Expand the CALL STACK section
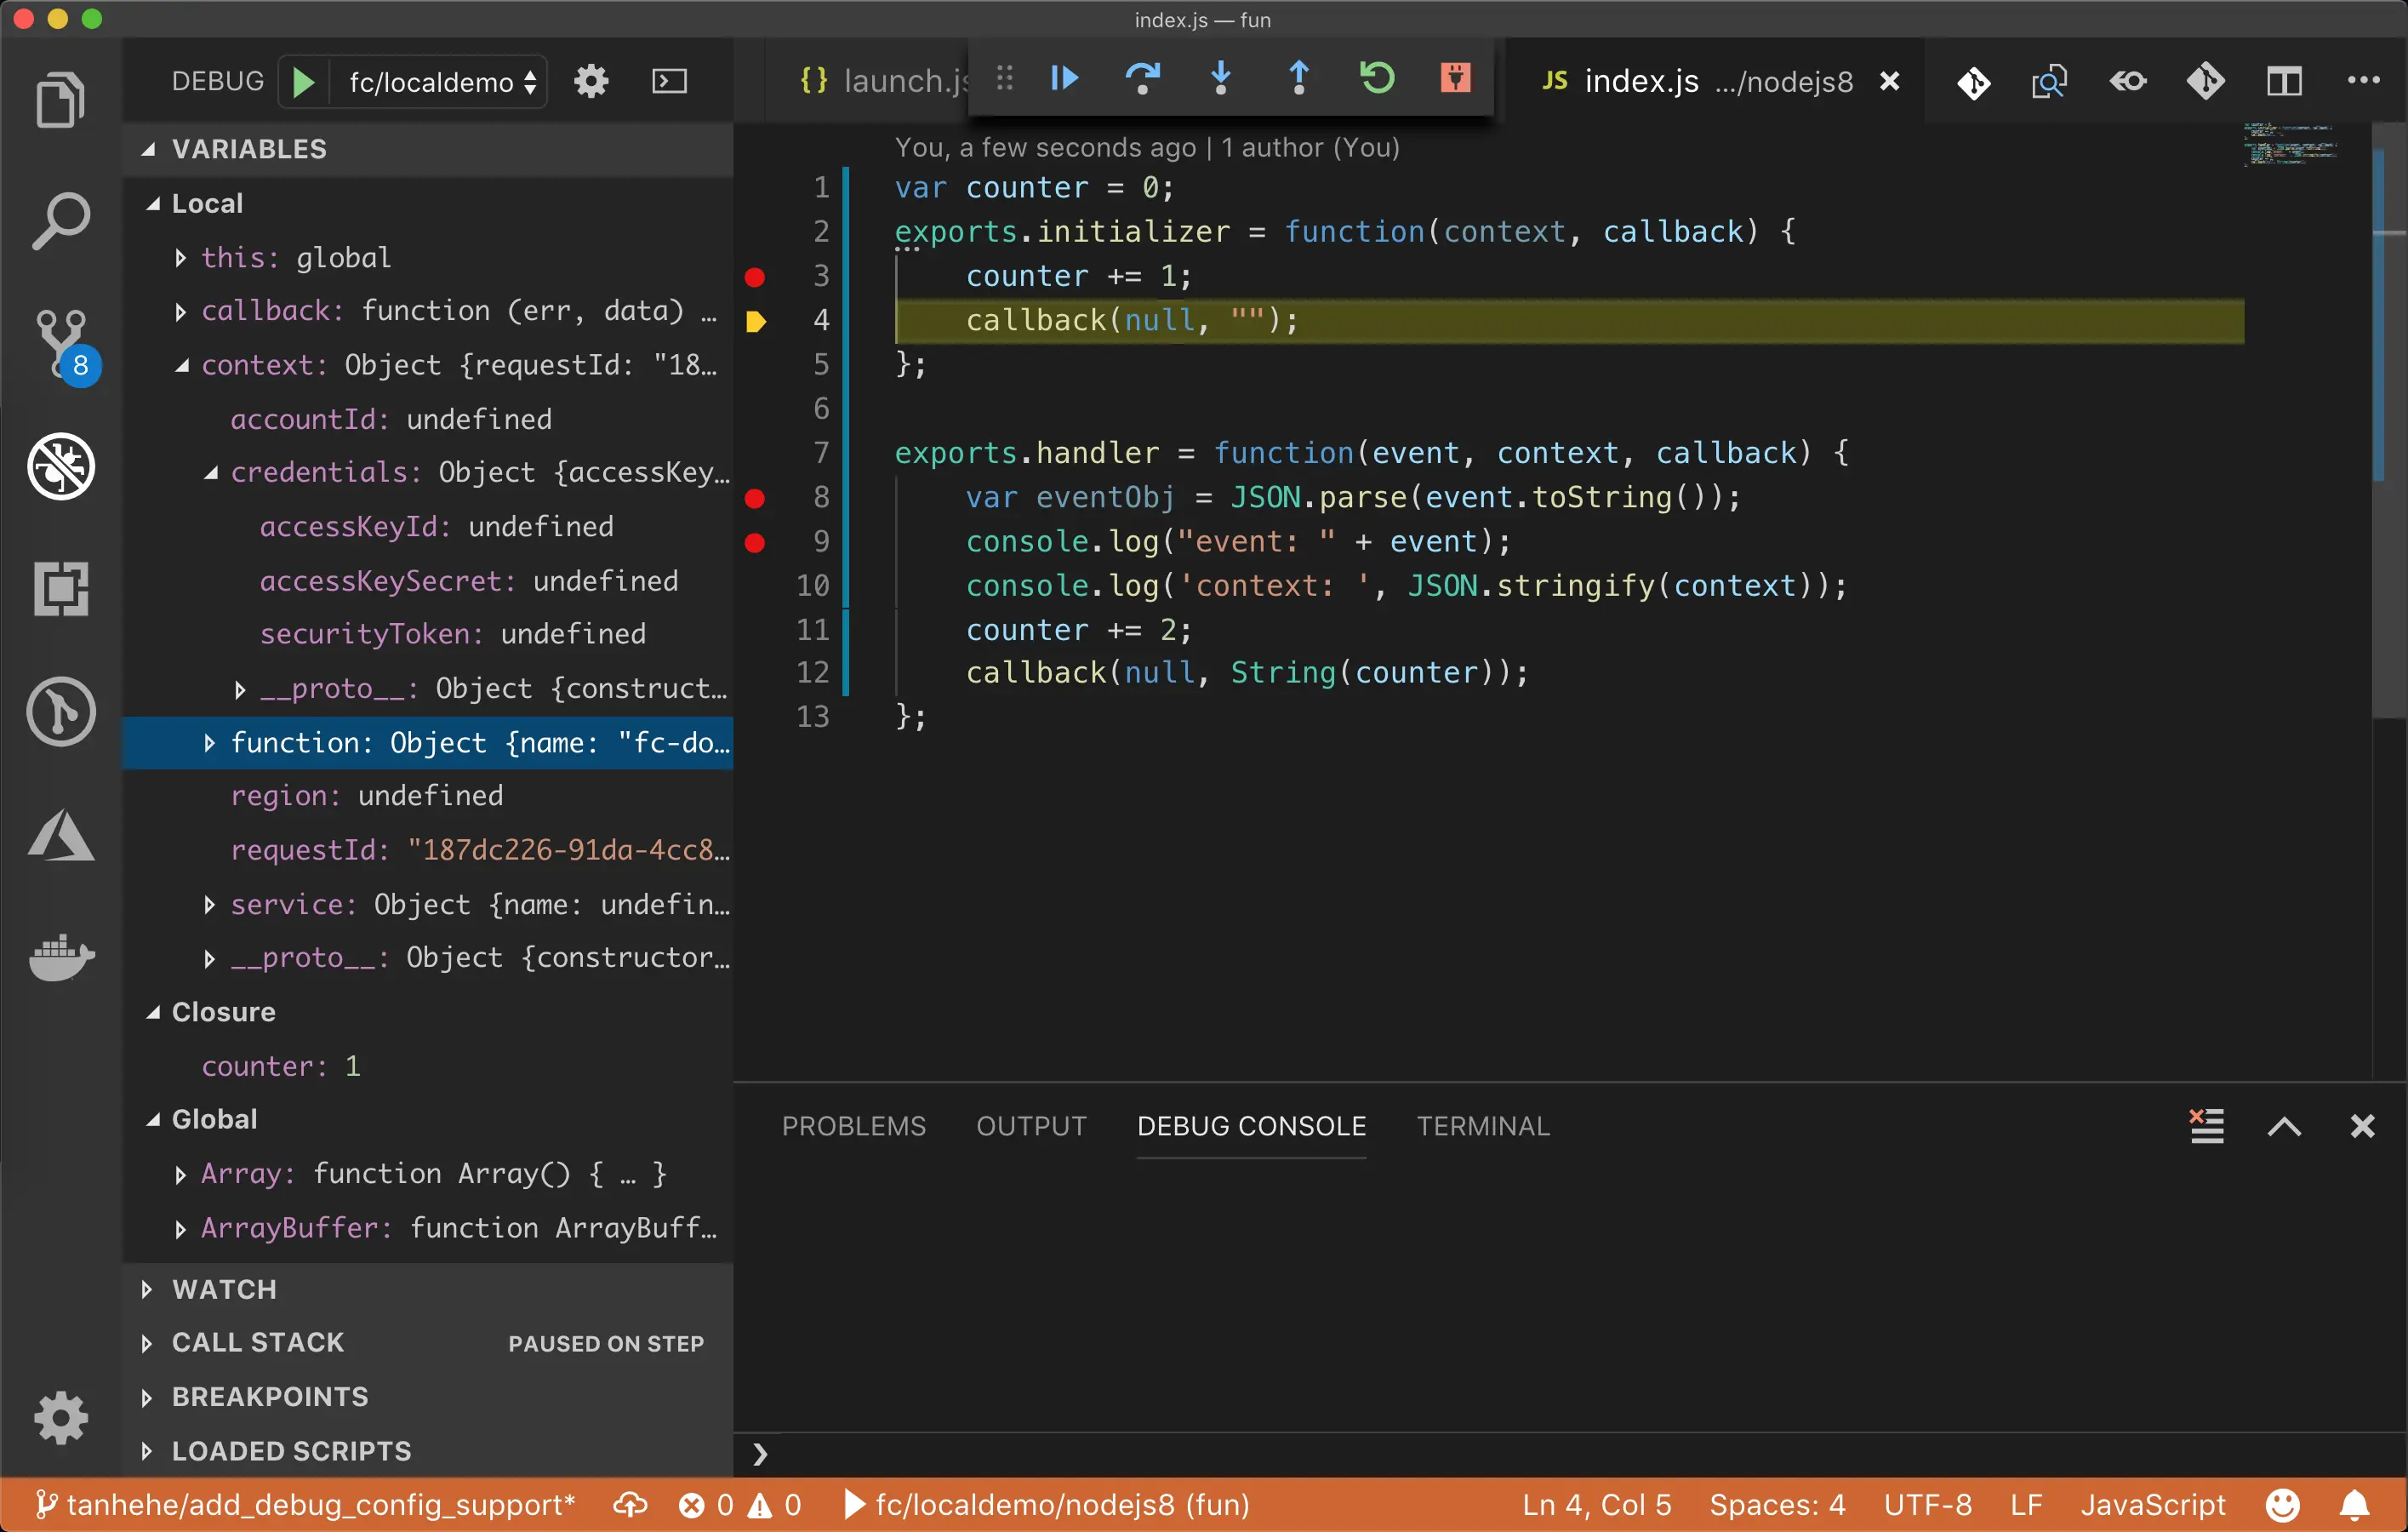This screenshot has width=2408, height=1532. click(x=257, y=1342)
